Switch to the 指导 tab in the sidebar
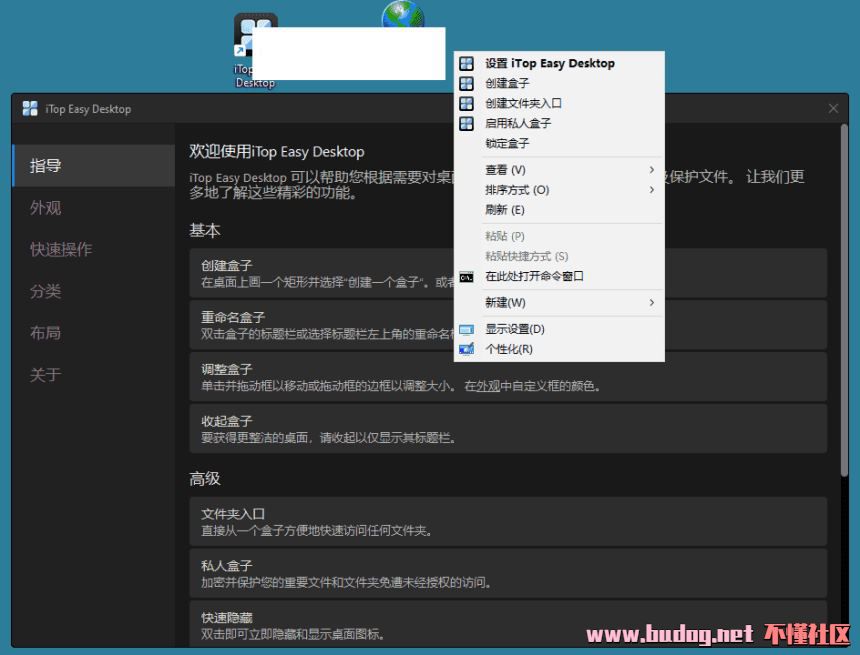The image size is (860, 655). coord(93,166)
